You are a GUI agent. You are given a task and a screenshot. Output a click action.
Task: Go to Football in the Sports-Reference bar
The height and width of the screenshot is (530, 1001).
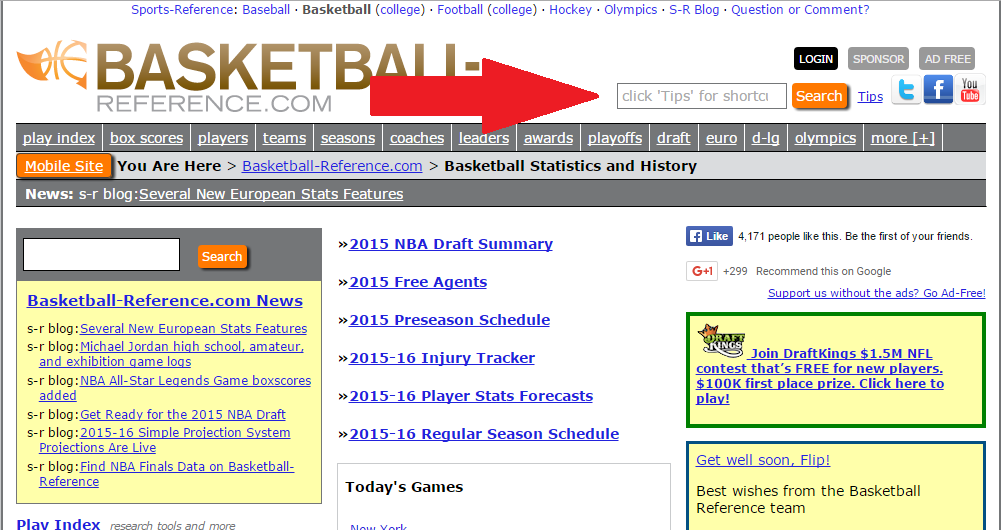[459, 10]
